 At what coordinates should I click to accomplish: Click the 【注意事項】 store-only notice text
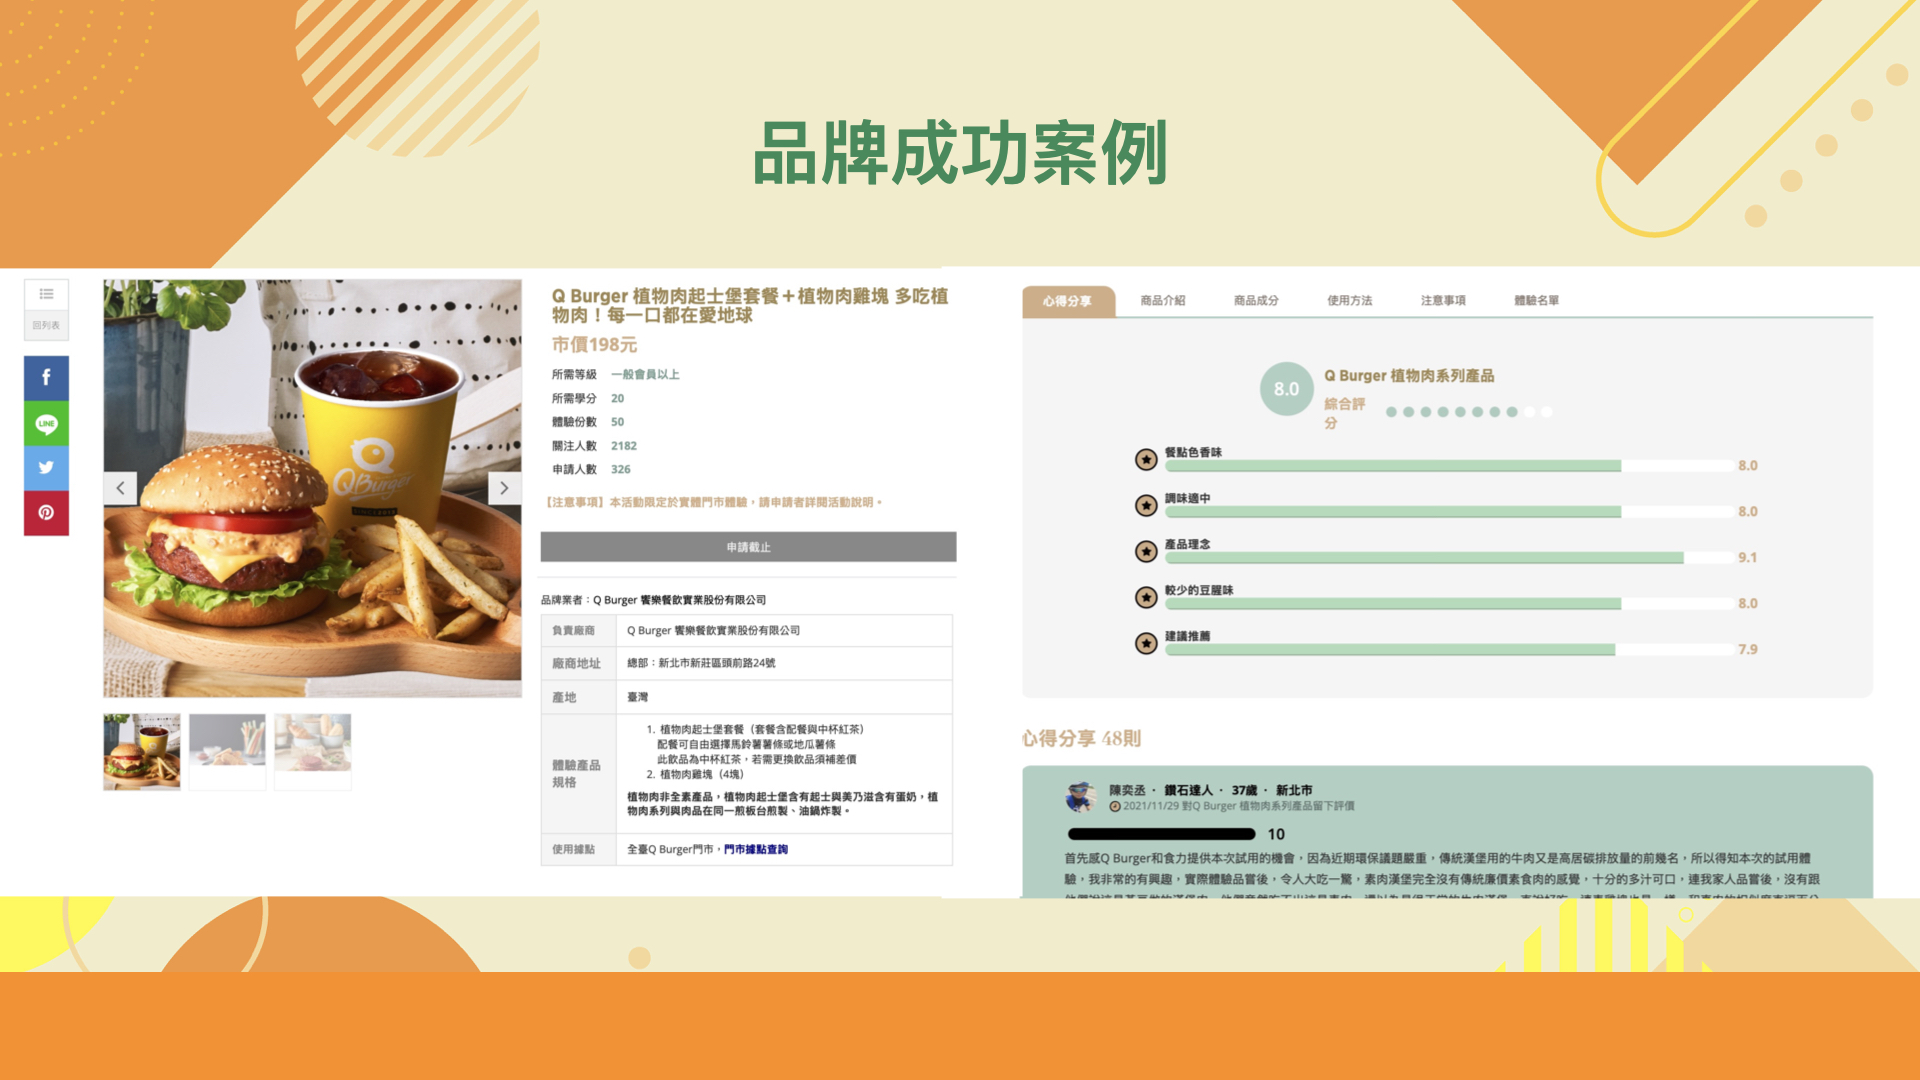click(x=712, y=502)
